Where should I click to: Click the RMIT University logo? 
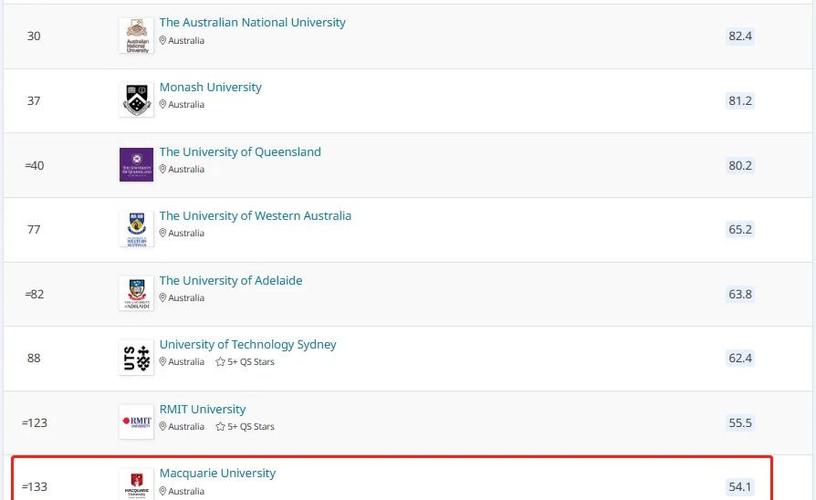coord(136,422)
